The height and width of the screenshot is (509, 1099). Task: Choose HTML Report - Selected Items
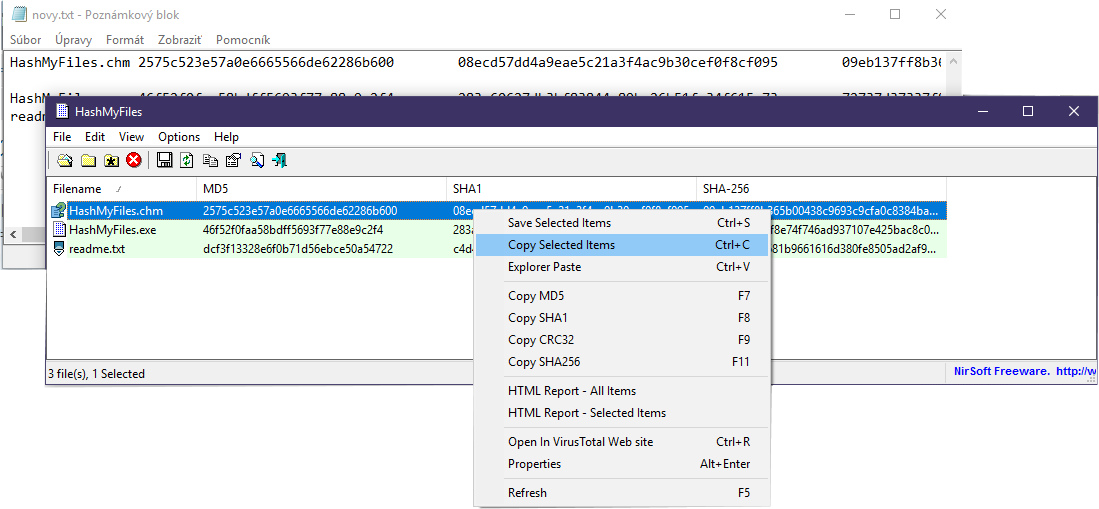click(x=622, y=413)
